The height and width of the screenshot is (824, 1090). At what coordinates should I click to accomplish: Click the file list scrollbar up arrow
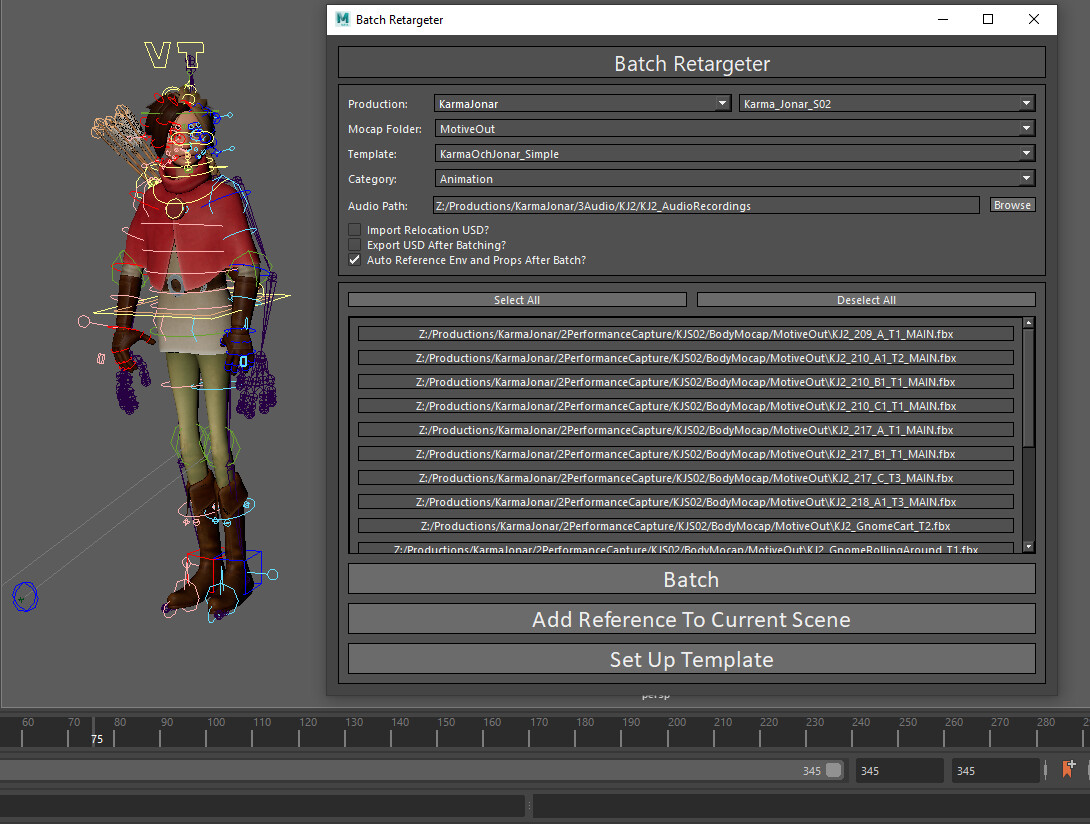click(x=1029, y=321)
